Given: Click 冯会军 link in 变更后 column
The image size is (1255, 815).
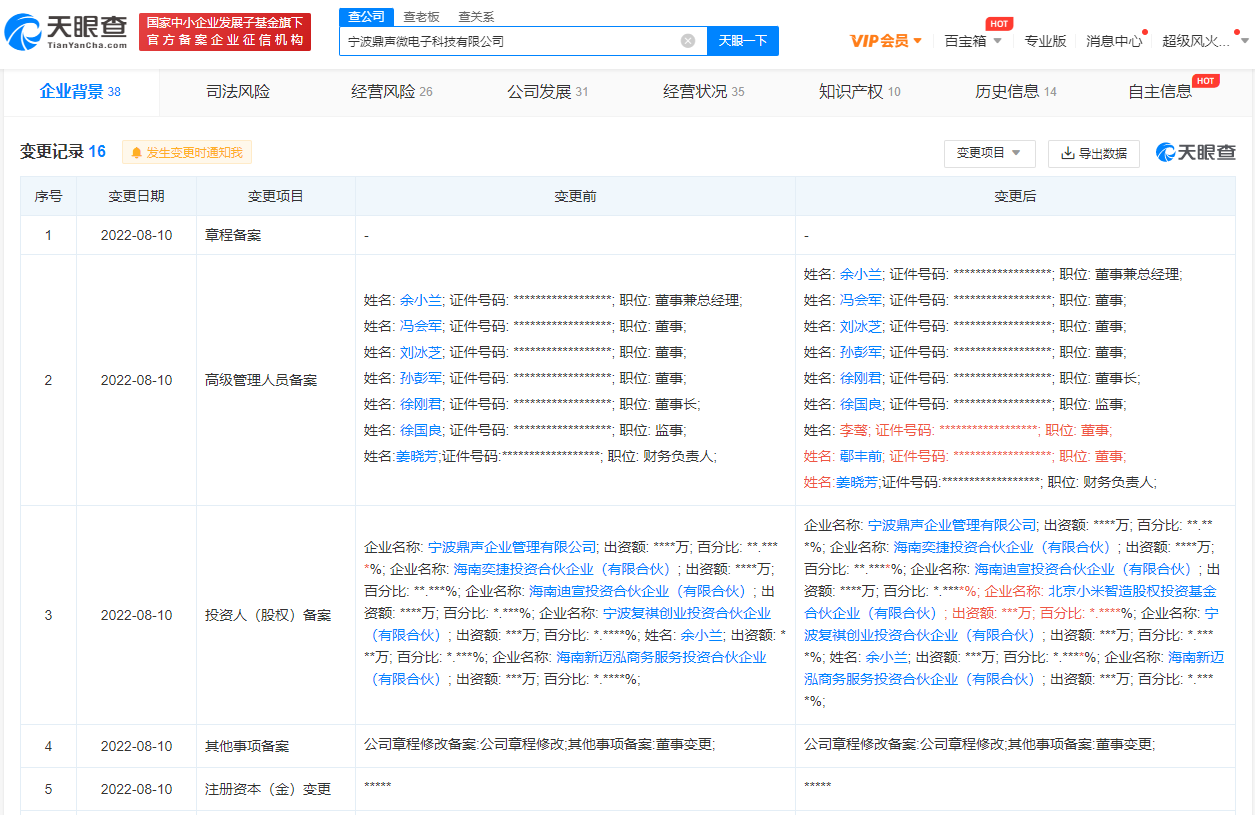Looking at the screenshot, I should click(861, 300).
